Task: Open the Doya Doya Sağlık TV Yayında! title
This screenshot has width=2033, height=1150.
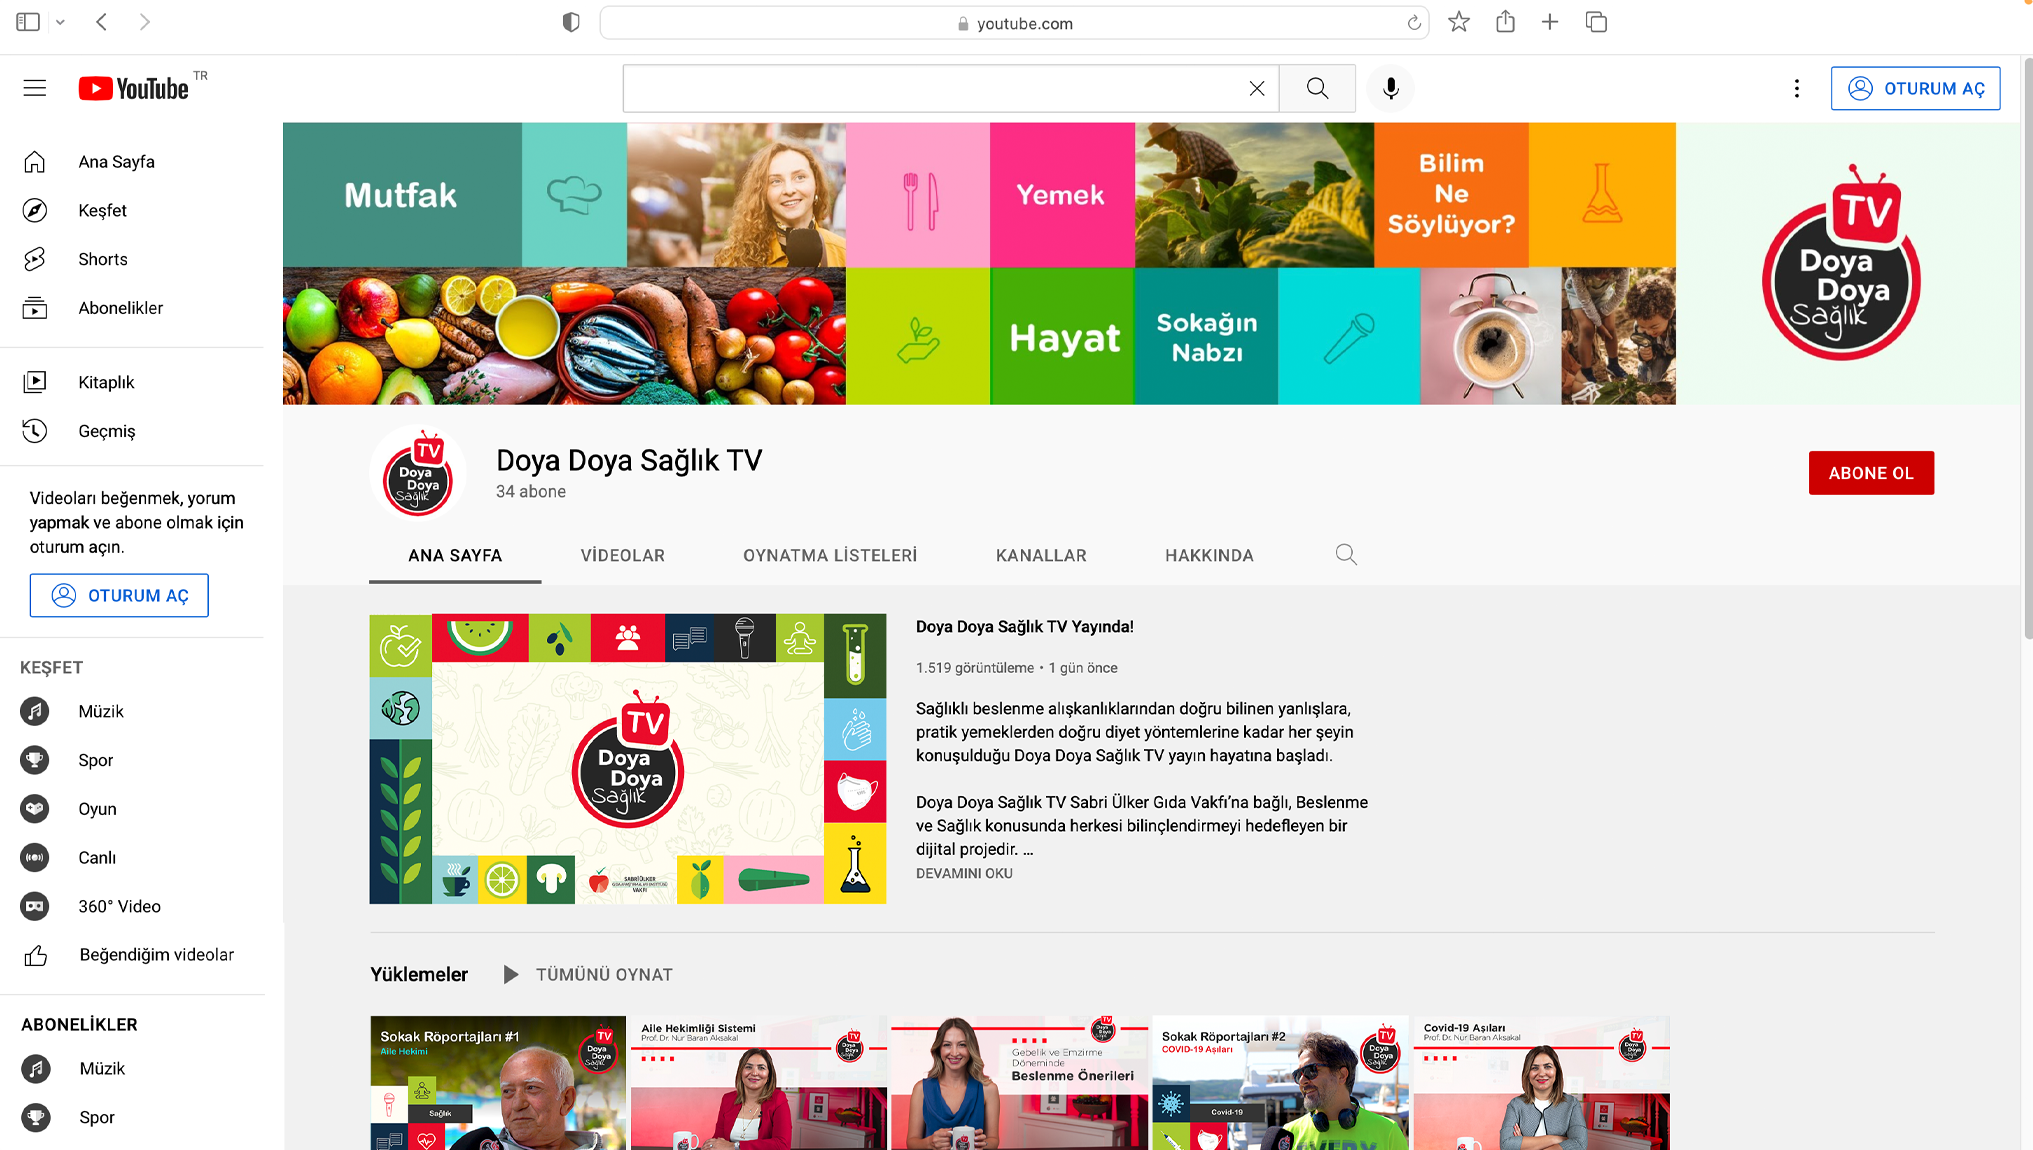Action: coord(1024,627)
